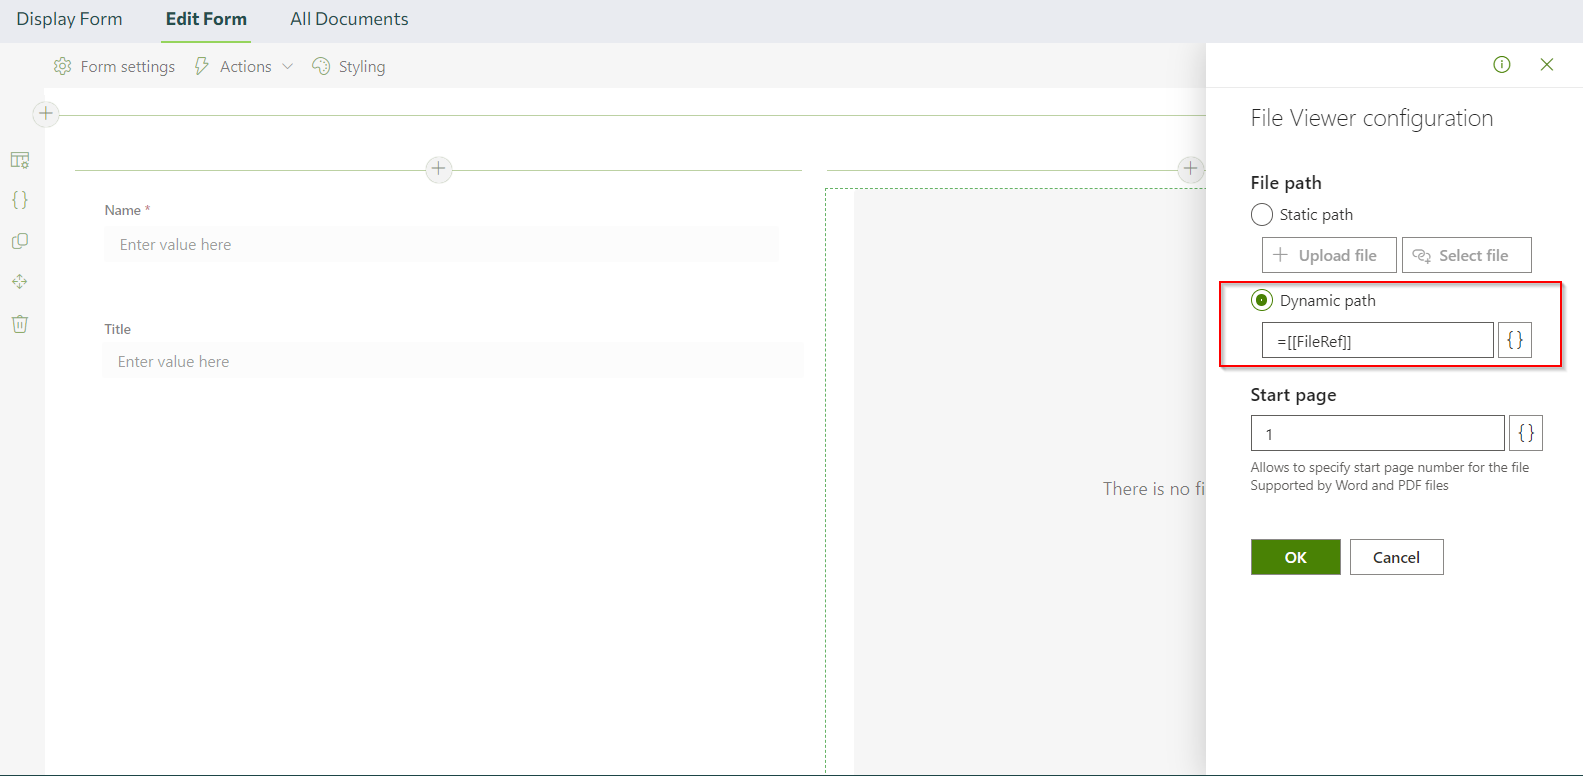Click the trash delete icon in left sidebar
Image resolution: width=1583 pixels, height=776 pixels.
click(x=20, y=324)
